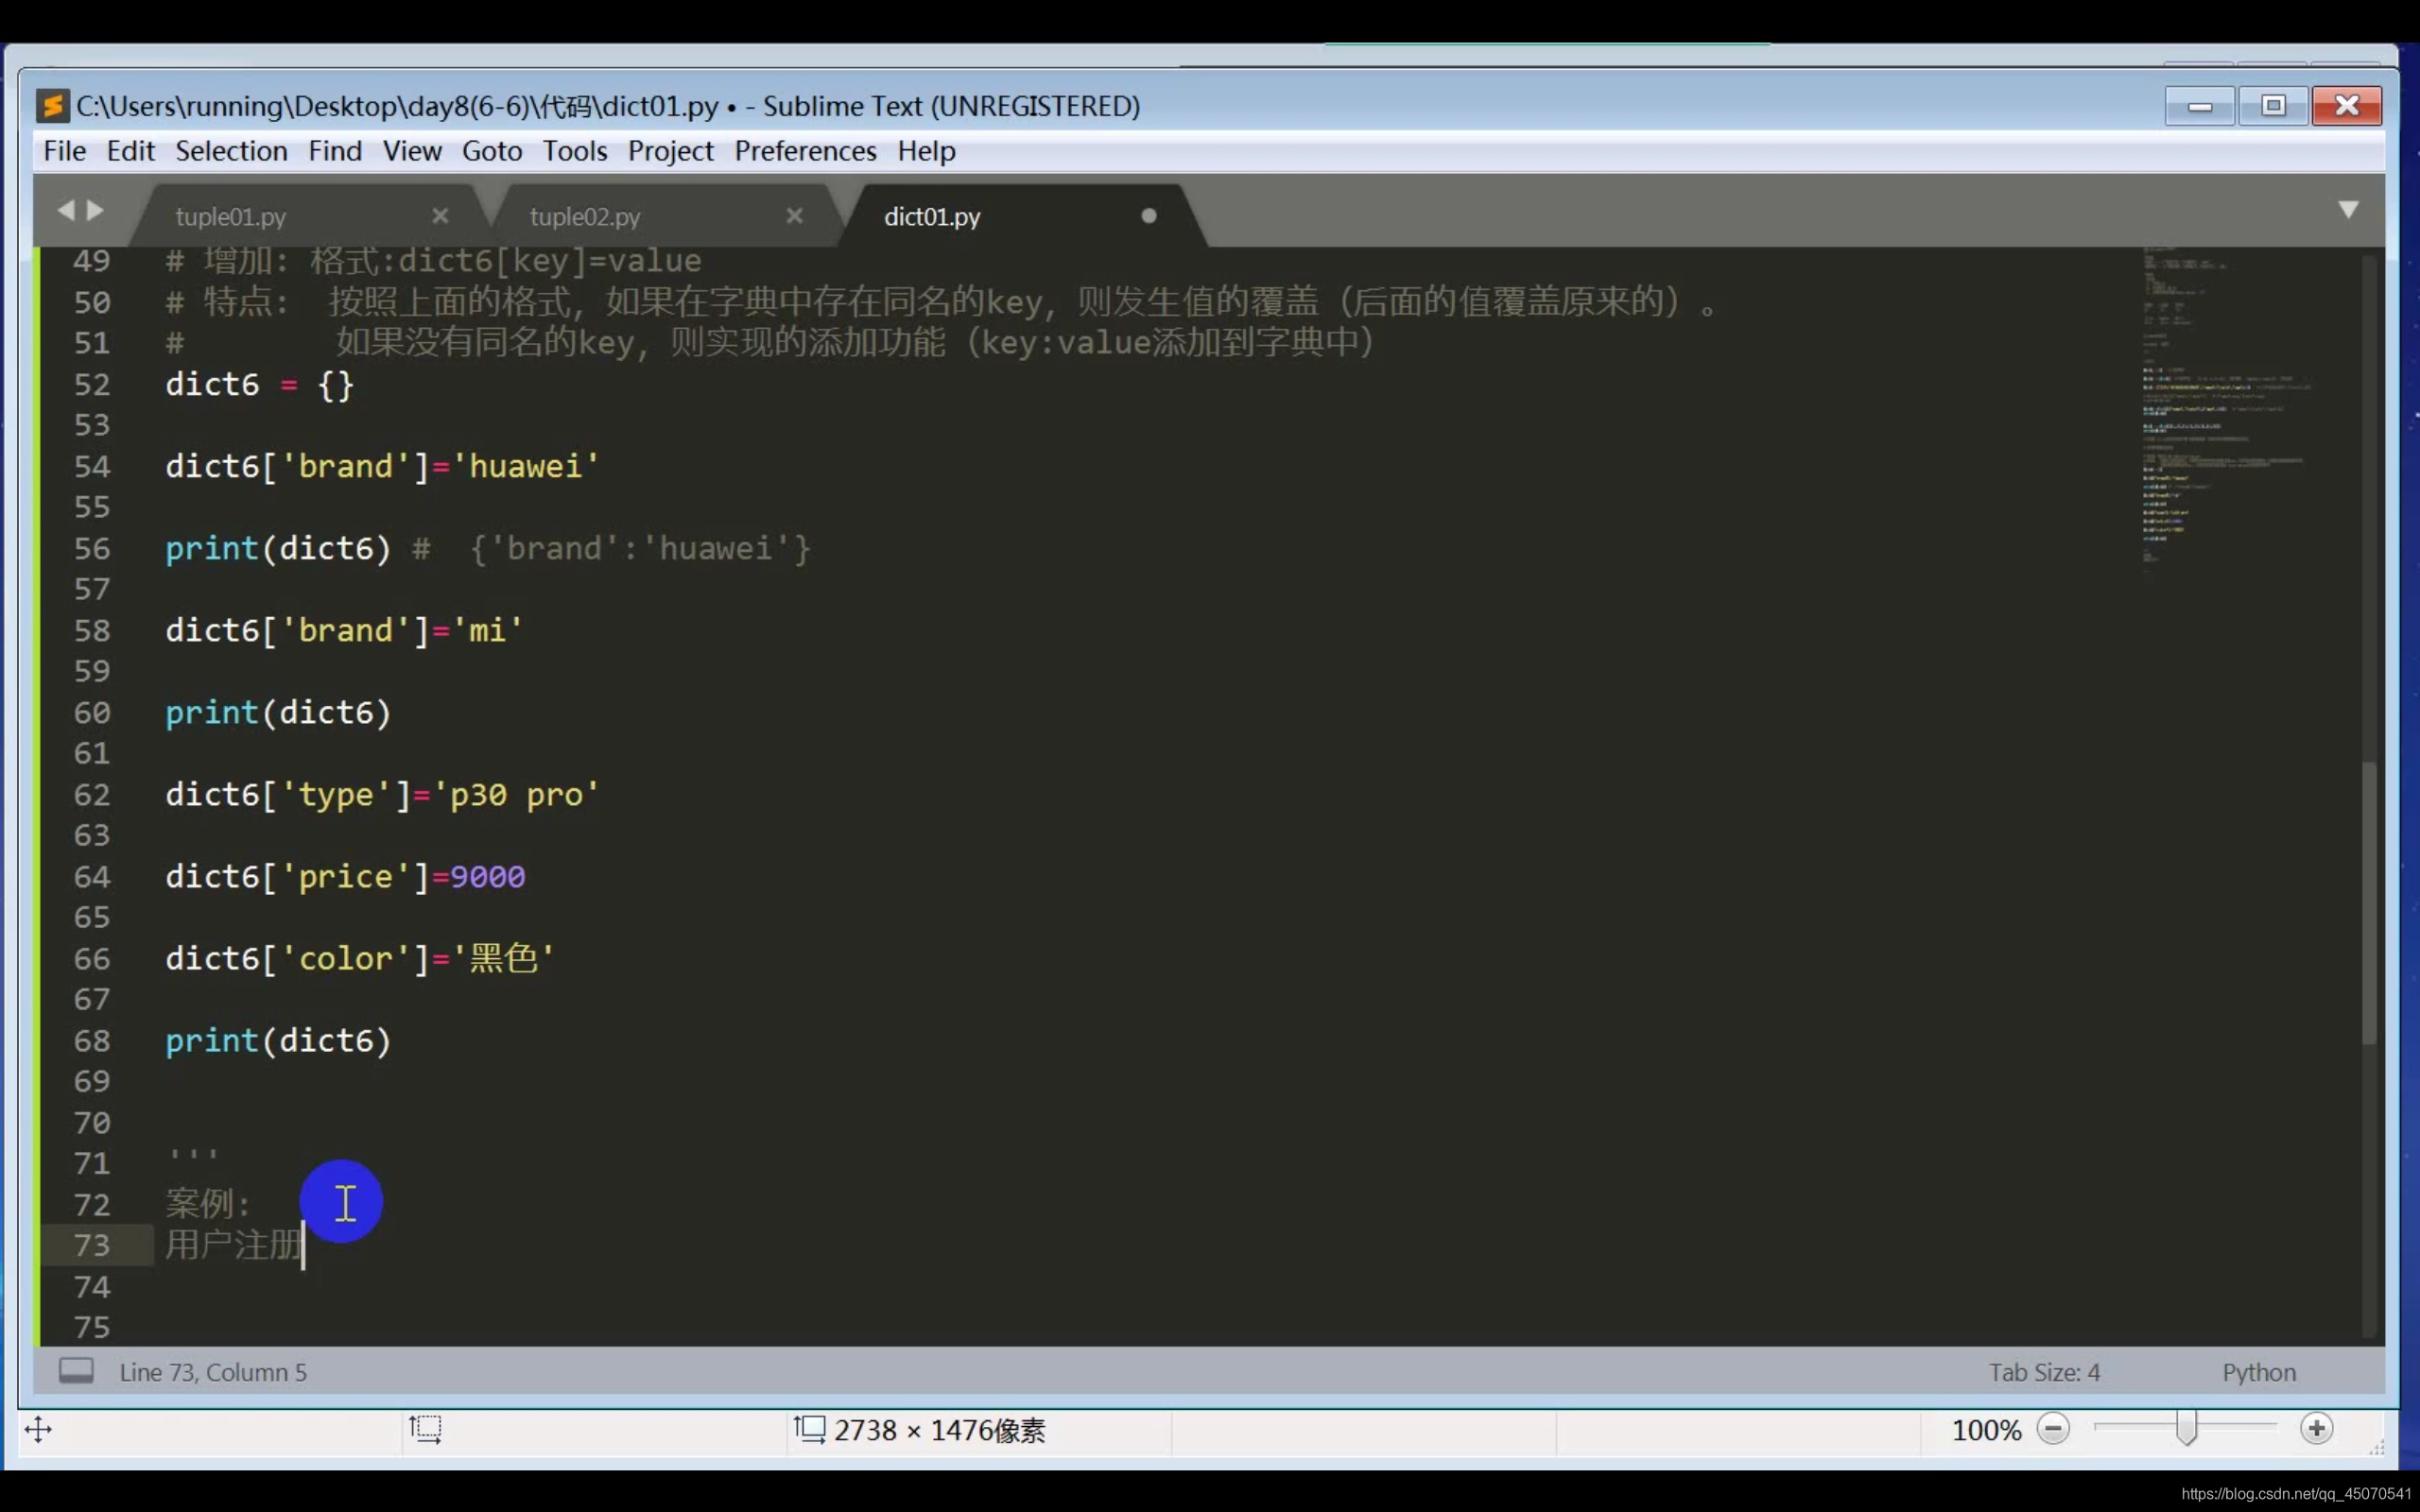Click the zoom level slider handle
This screenshot has width=2420, height=1512.
(x=2187, y=1429)
